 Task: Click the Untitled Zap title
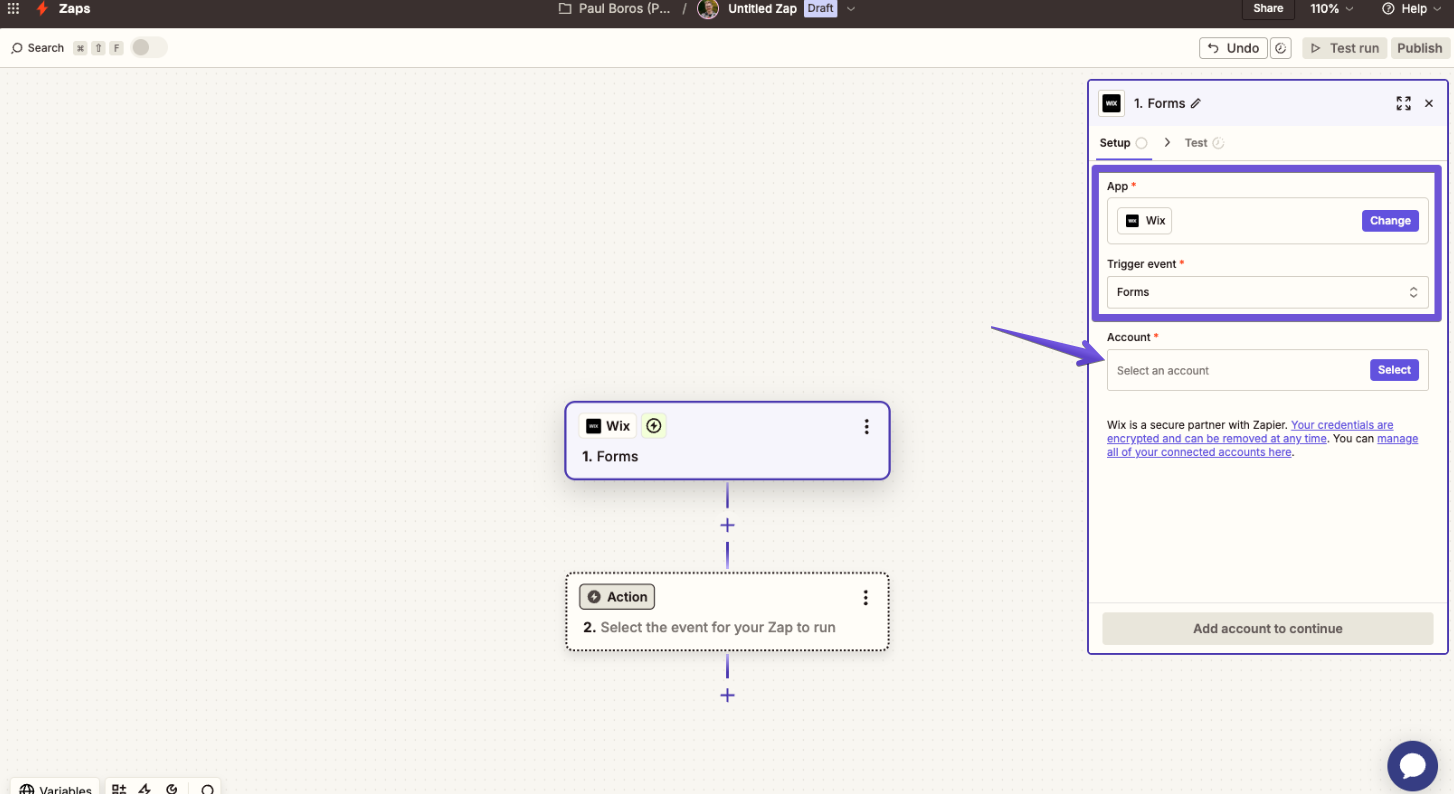point(762,8)
